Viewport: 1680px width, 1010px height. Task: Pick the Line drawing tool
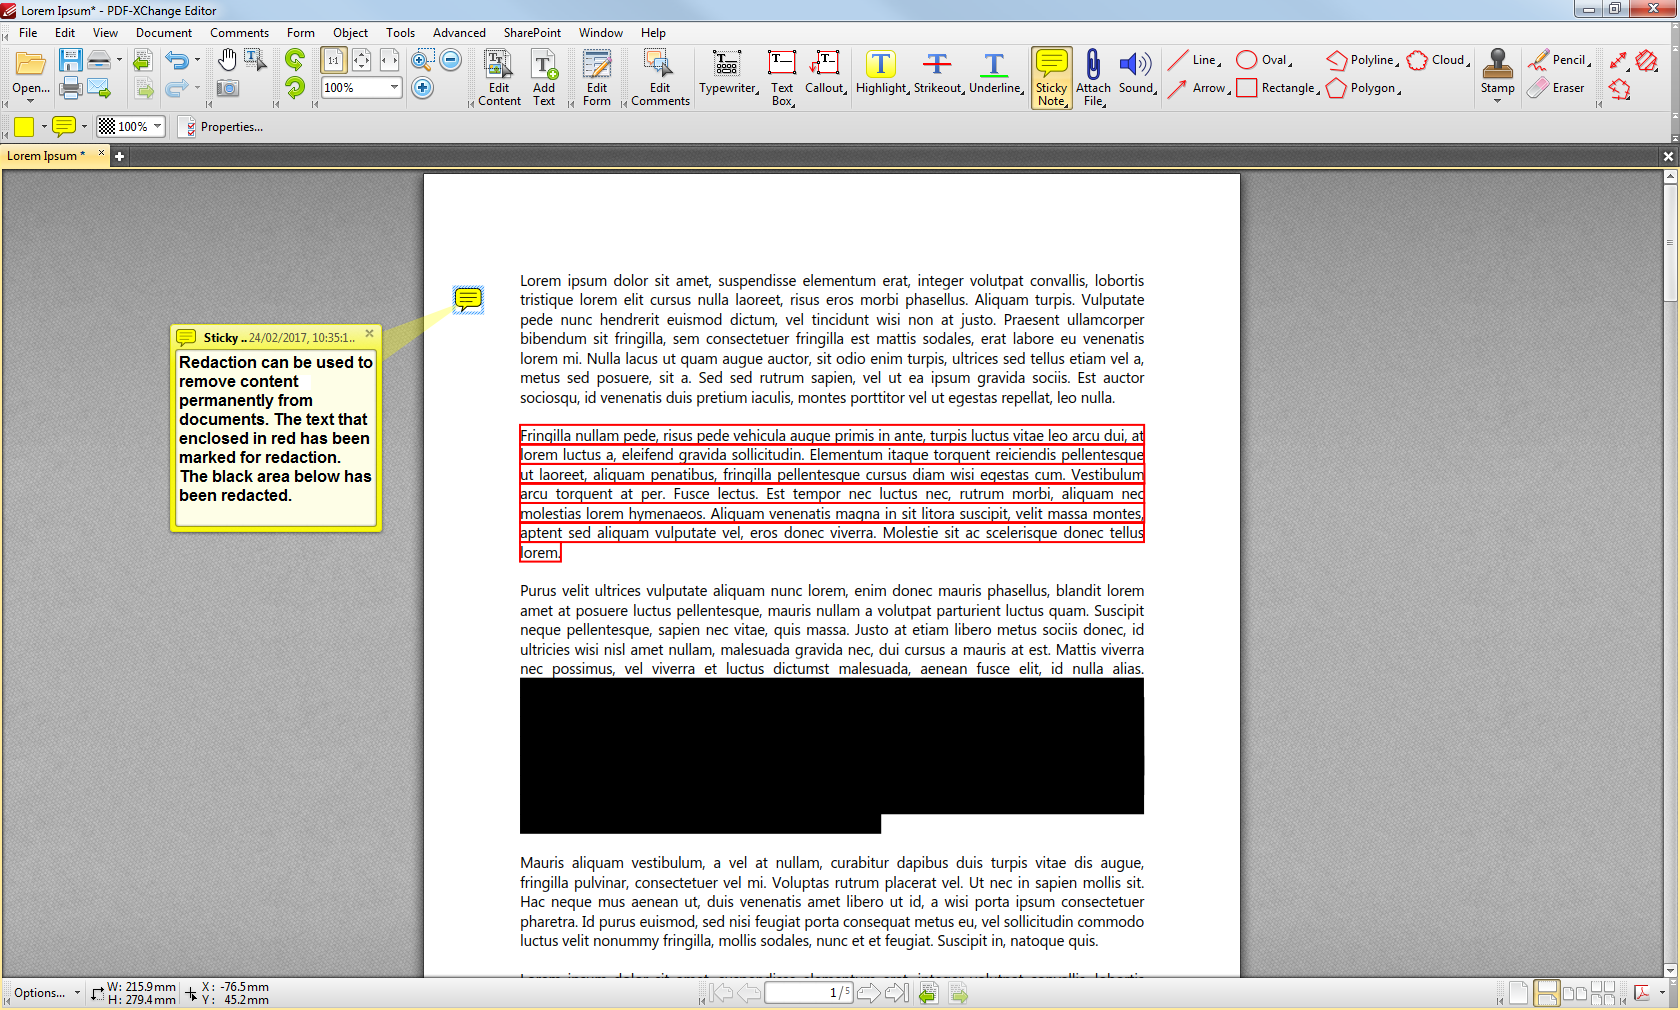pyautogui.click(x=1195, y=60)
